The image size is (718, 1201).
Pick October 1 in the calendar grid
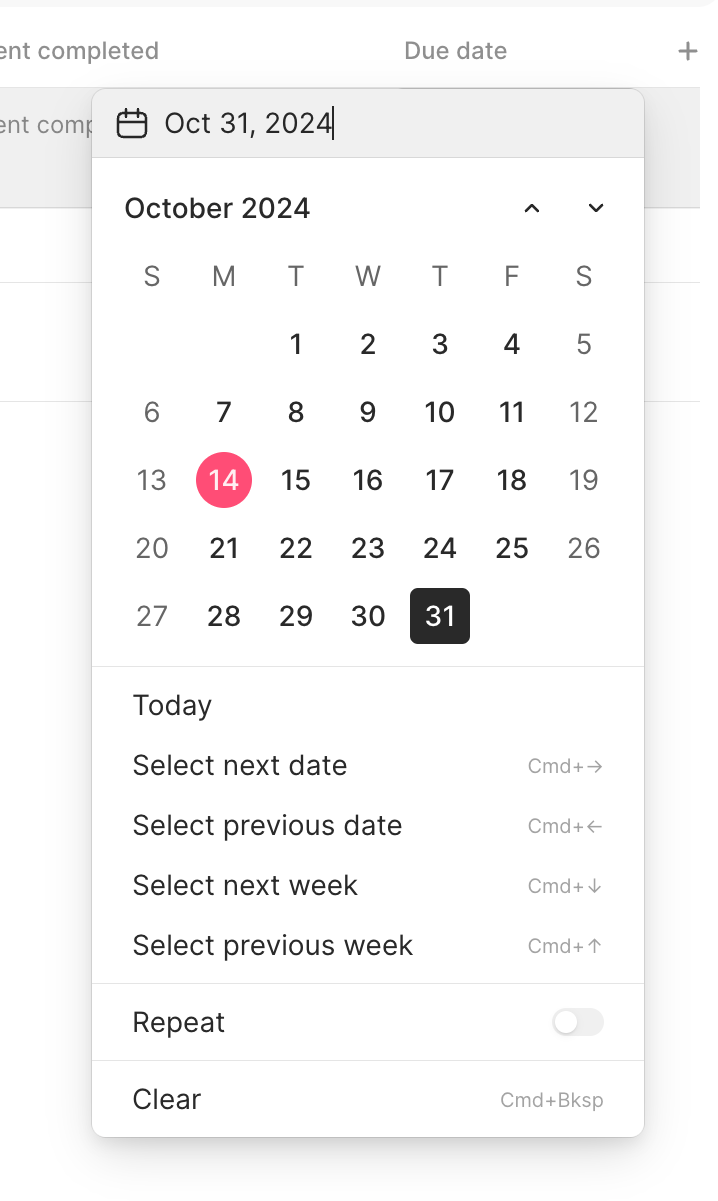tap(295, 344)
